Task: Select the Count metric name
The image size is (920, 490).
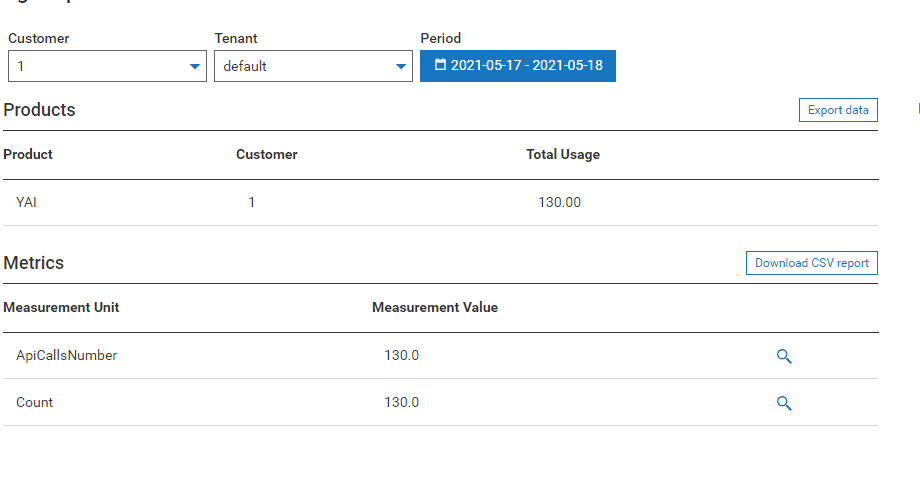Action: click(35, 402)
